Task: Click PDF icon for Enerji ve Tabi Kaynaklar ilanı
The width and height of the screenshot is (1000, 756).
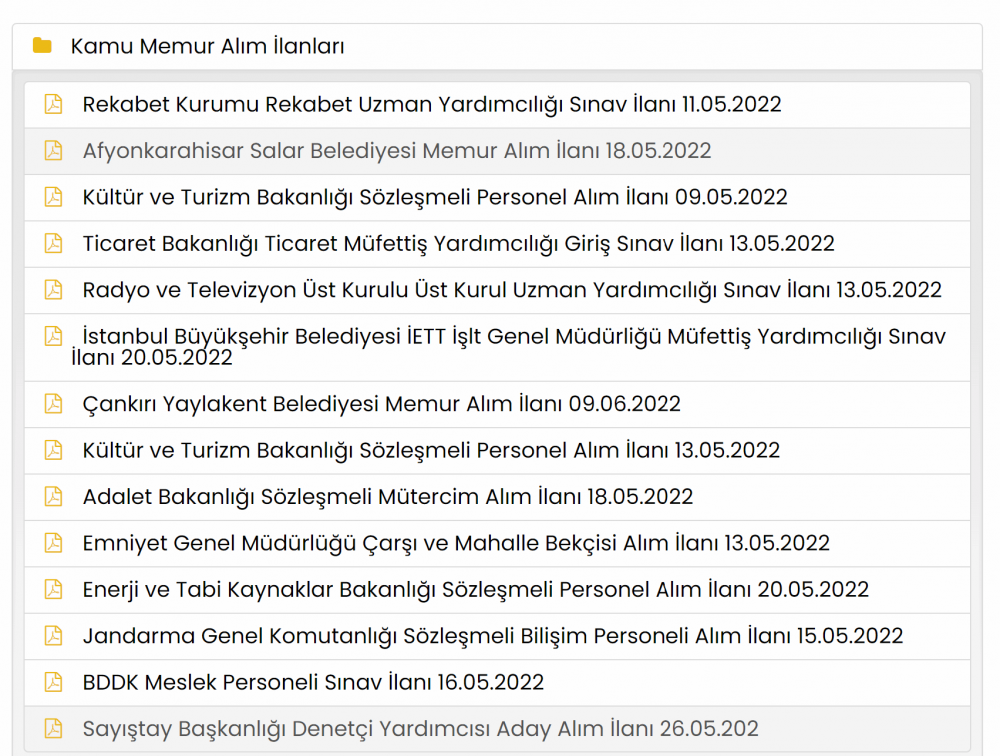Action: click(54, 589)
